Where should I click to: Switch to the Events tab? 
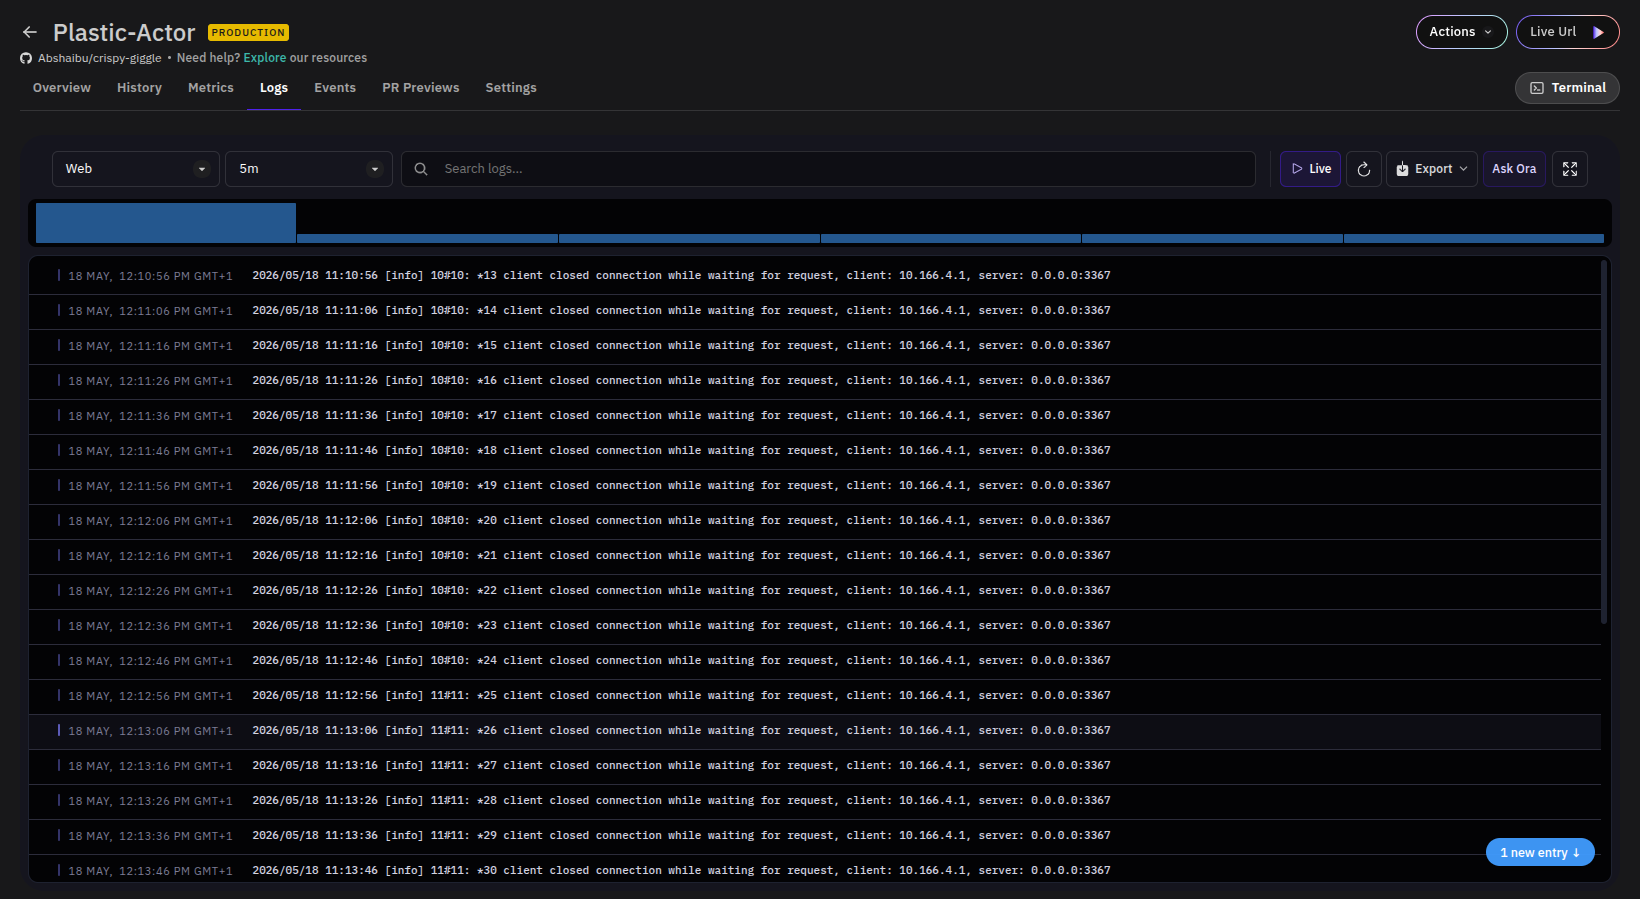335,88
